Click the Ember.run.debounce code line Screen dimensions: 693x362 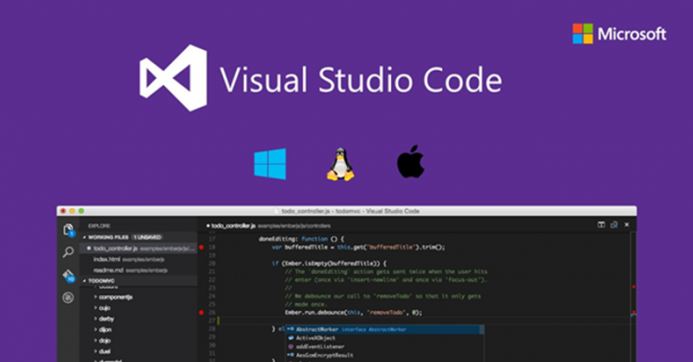pos(354,312)
